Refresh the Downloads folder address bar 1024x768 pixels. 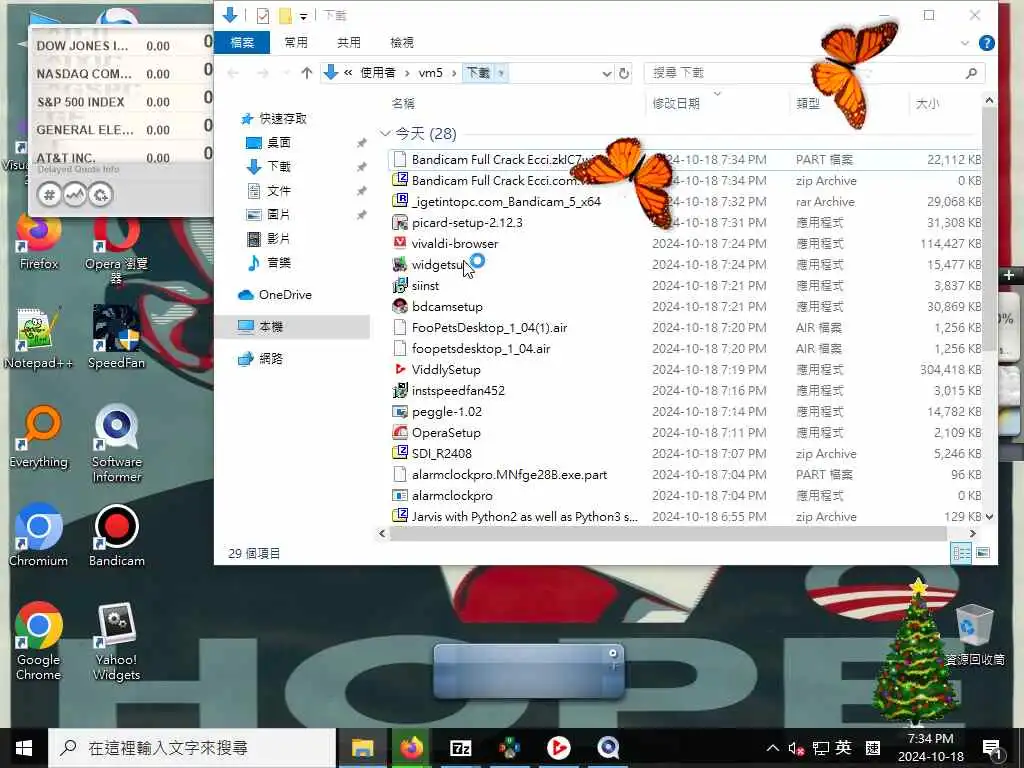point(624,73)
